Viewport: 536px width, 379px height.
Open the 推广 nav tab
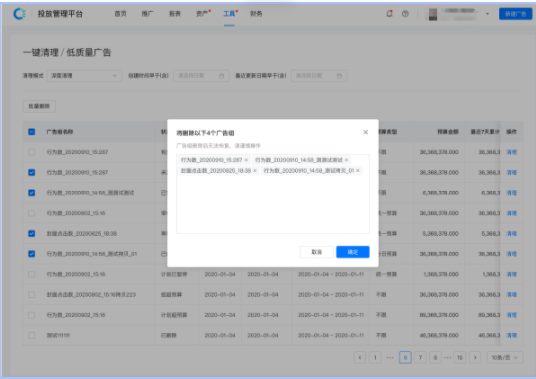click(148, 14)
